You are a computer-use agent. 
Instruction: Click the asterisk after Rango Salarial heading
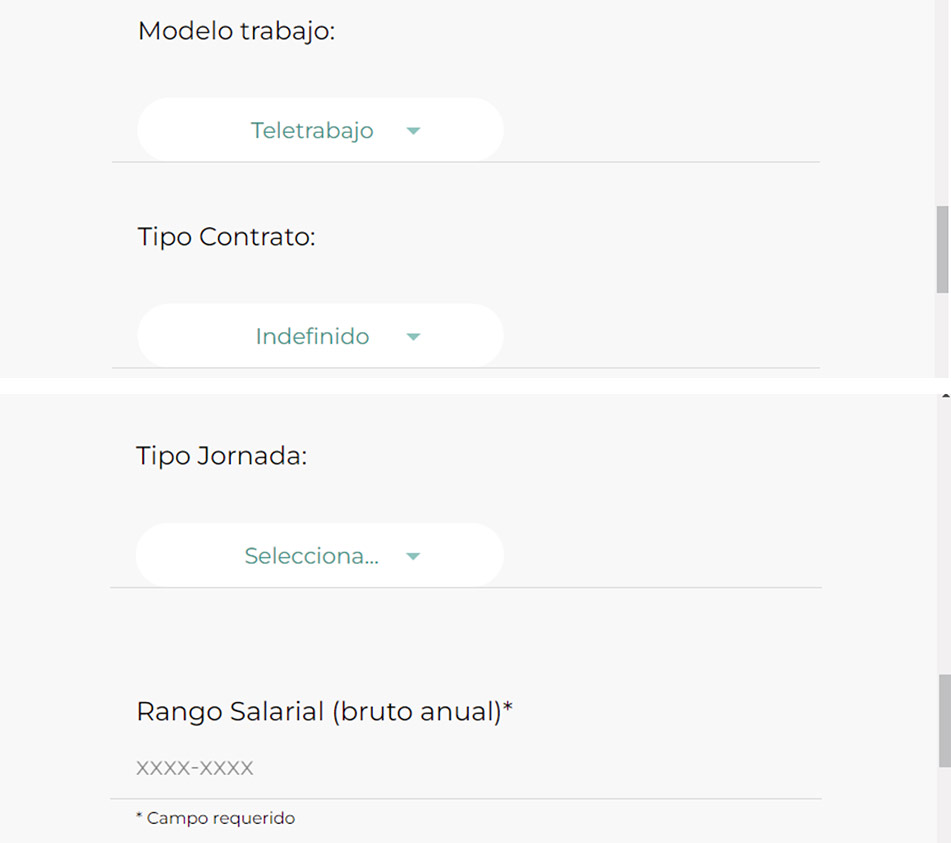(x=508, y=709)
